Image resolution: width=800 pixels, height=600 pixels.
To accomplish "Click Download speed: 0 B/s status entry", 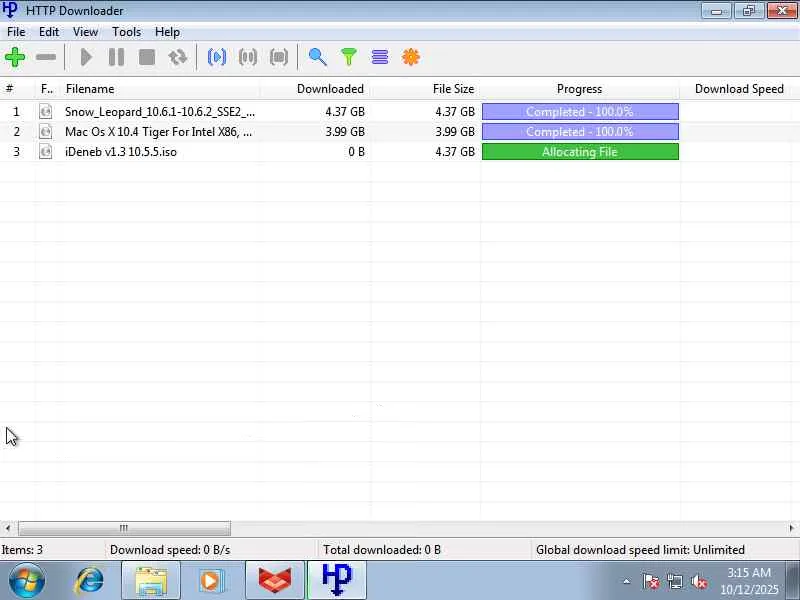I will 170,550.
